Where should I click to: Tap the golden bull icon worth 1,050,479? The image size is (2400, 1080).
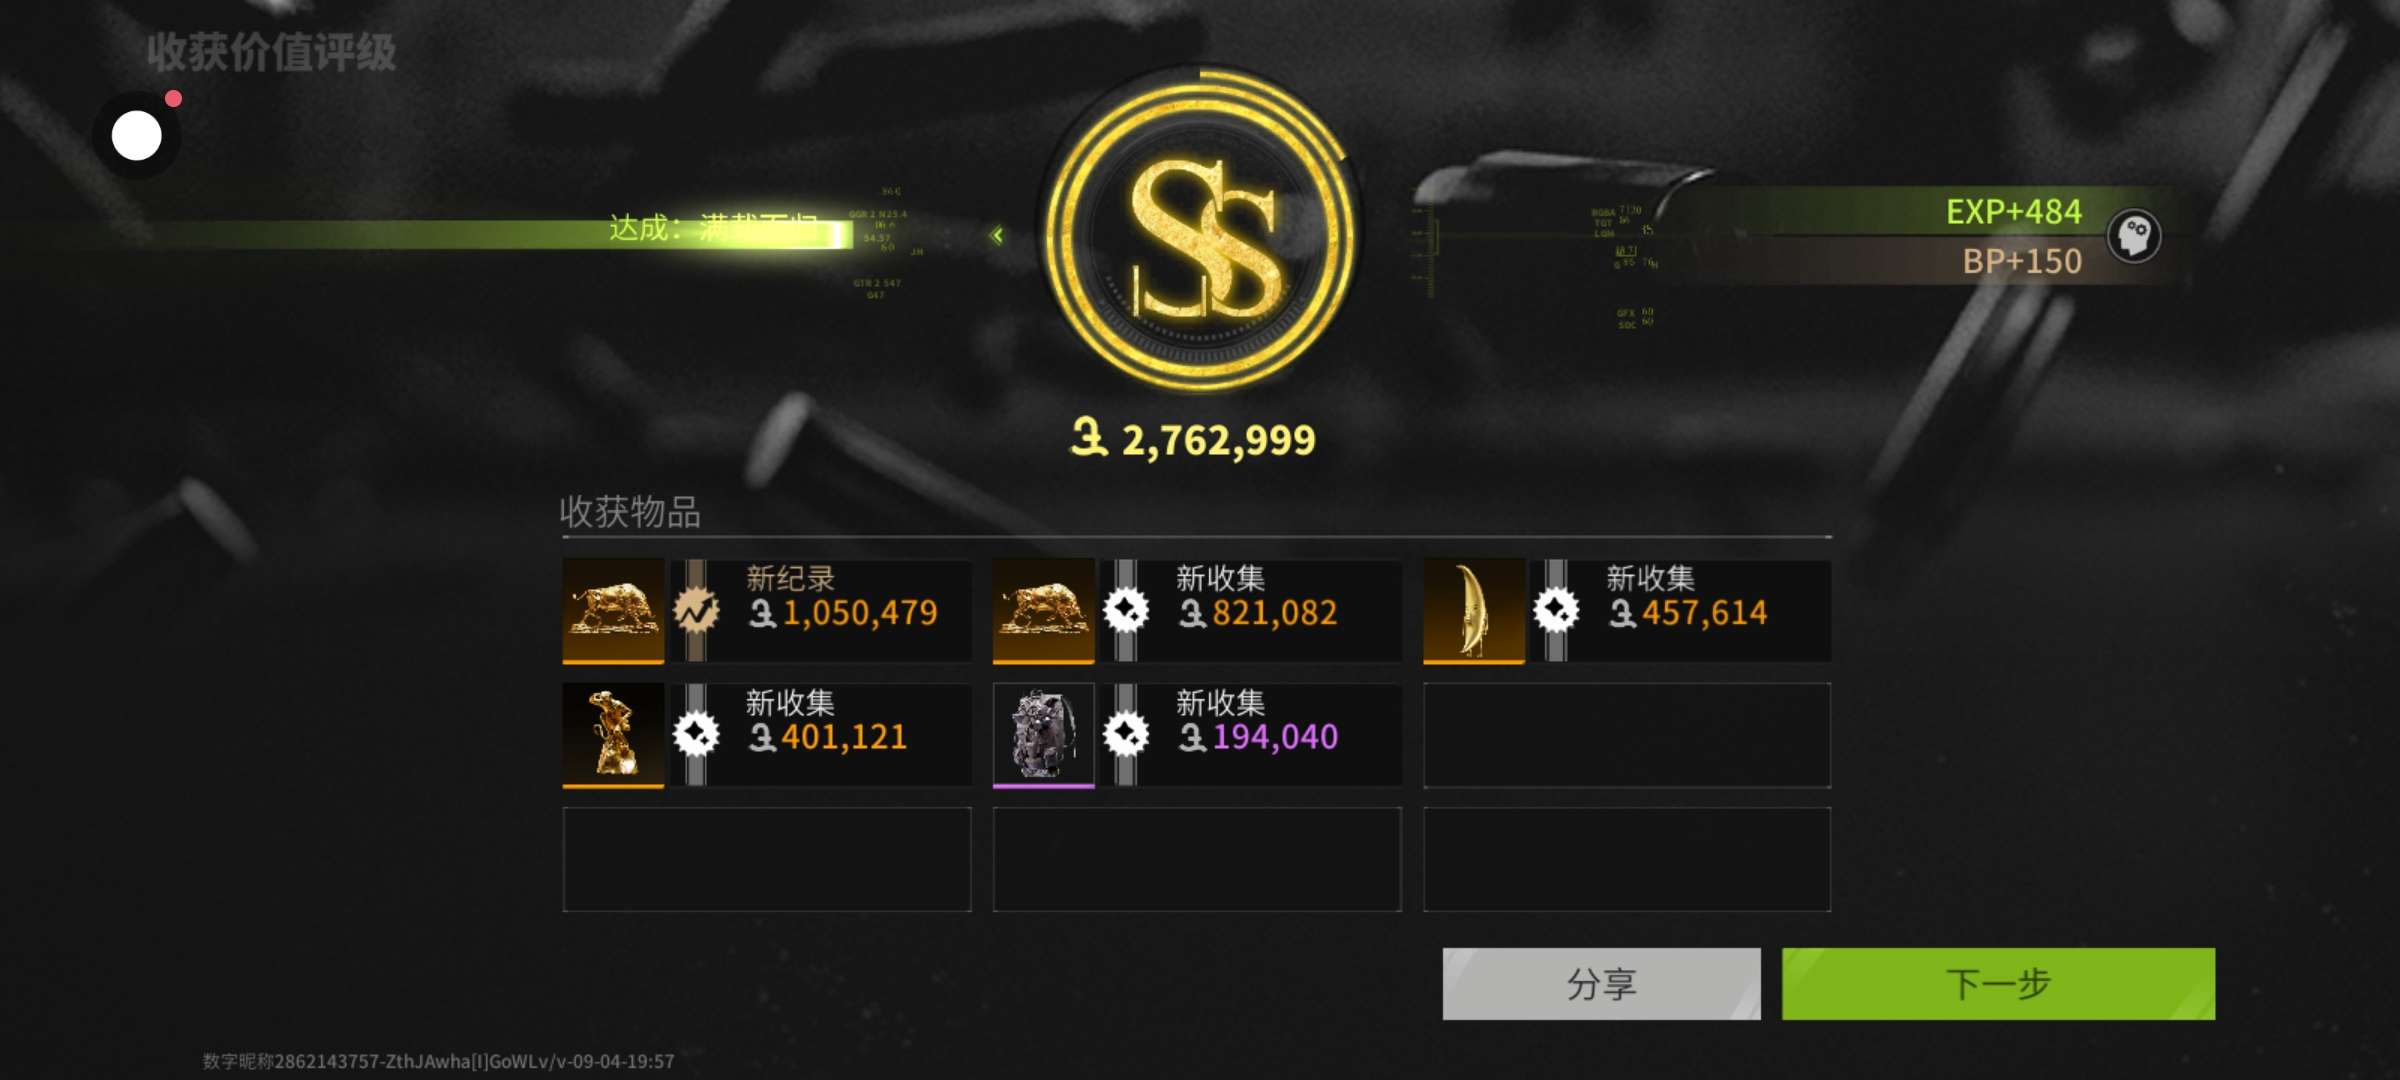613,610
